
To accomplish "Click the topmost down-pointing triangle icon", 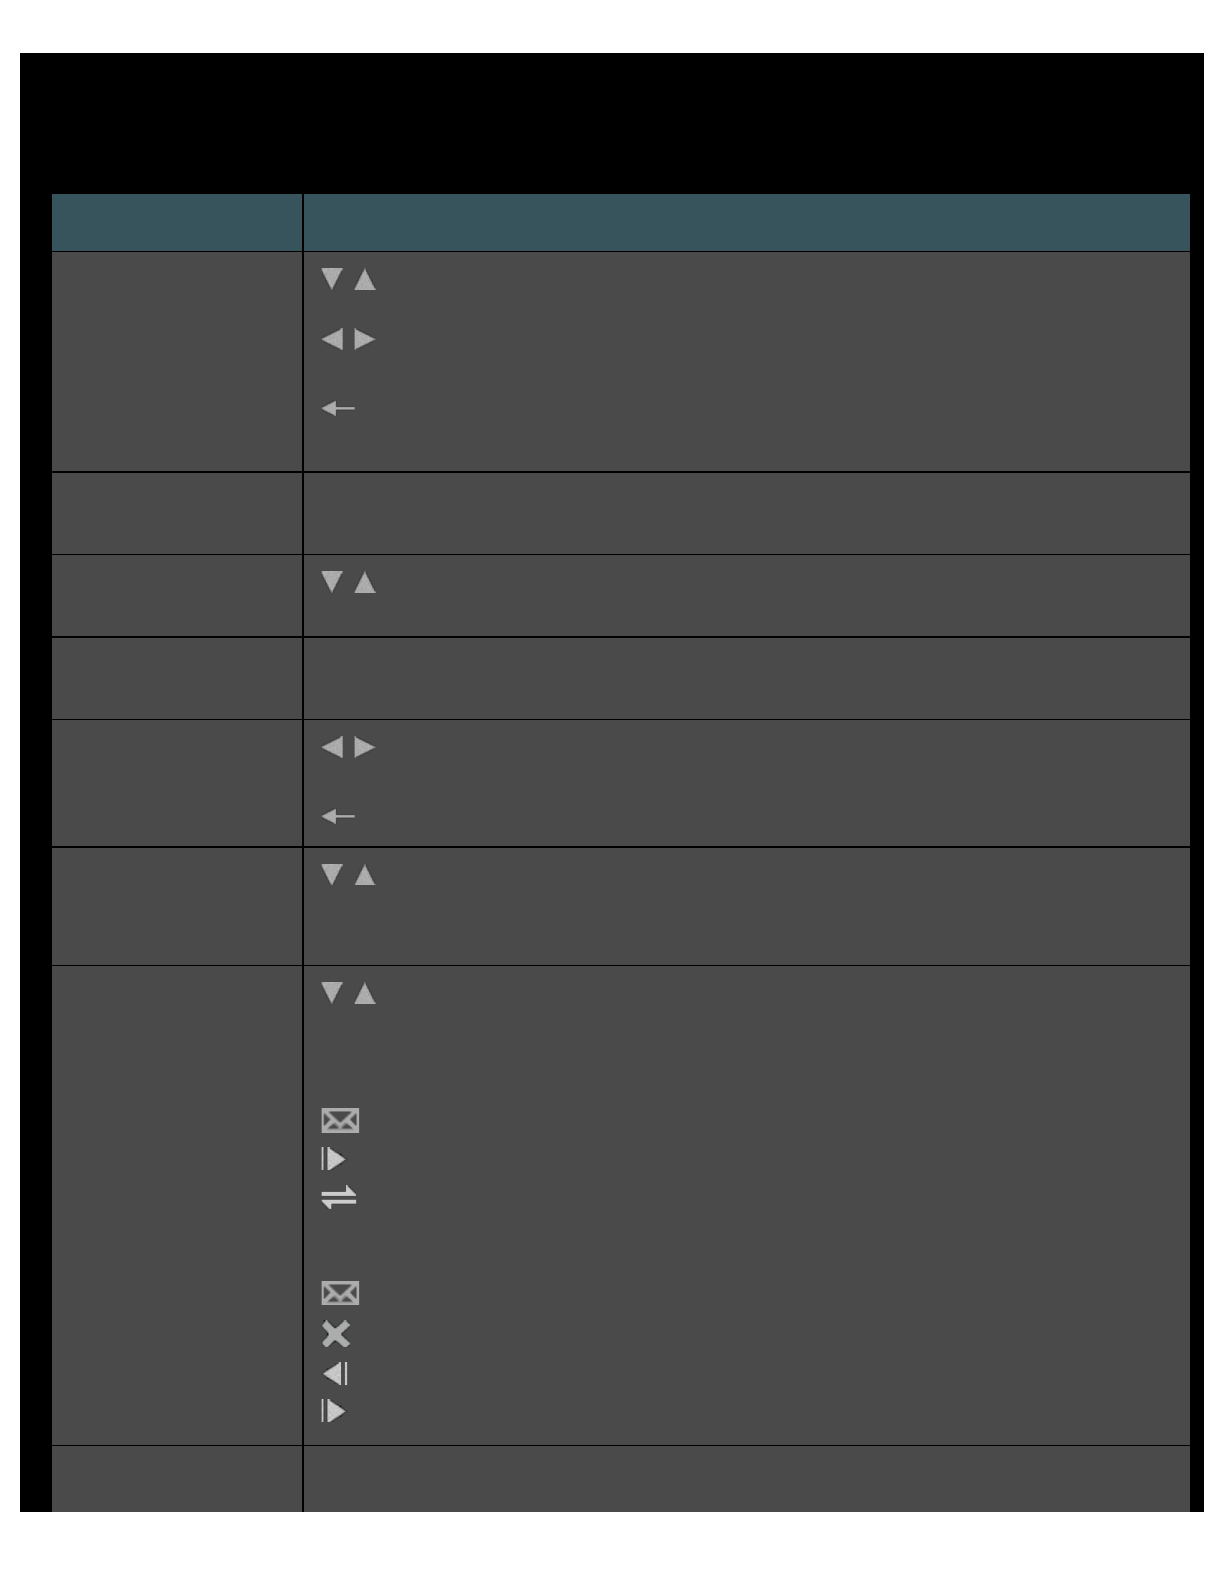I will 332,279.
